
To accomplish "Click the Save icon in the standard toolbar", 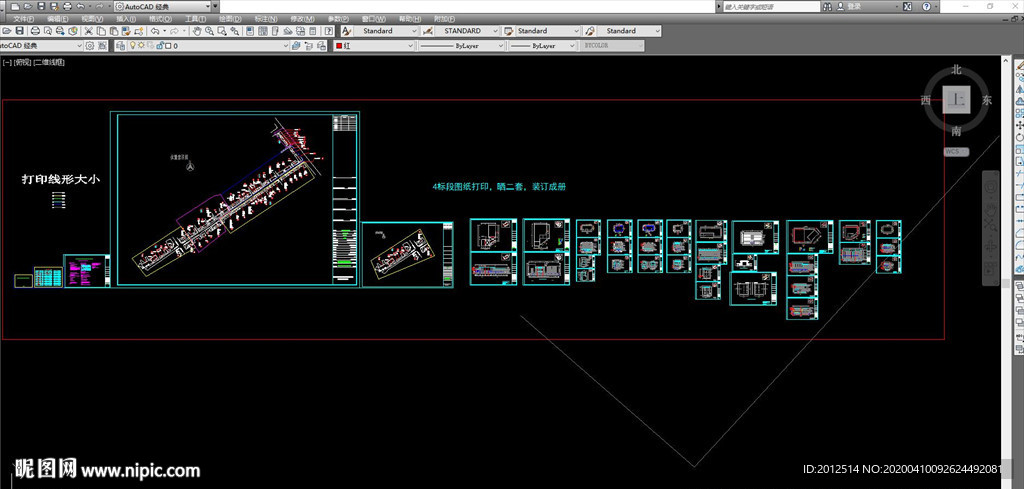I will [x=20, y=31].
